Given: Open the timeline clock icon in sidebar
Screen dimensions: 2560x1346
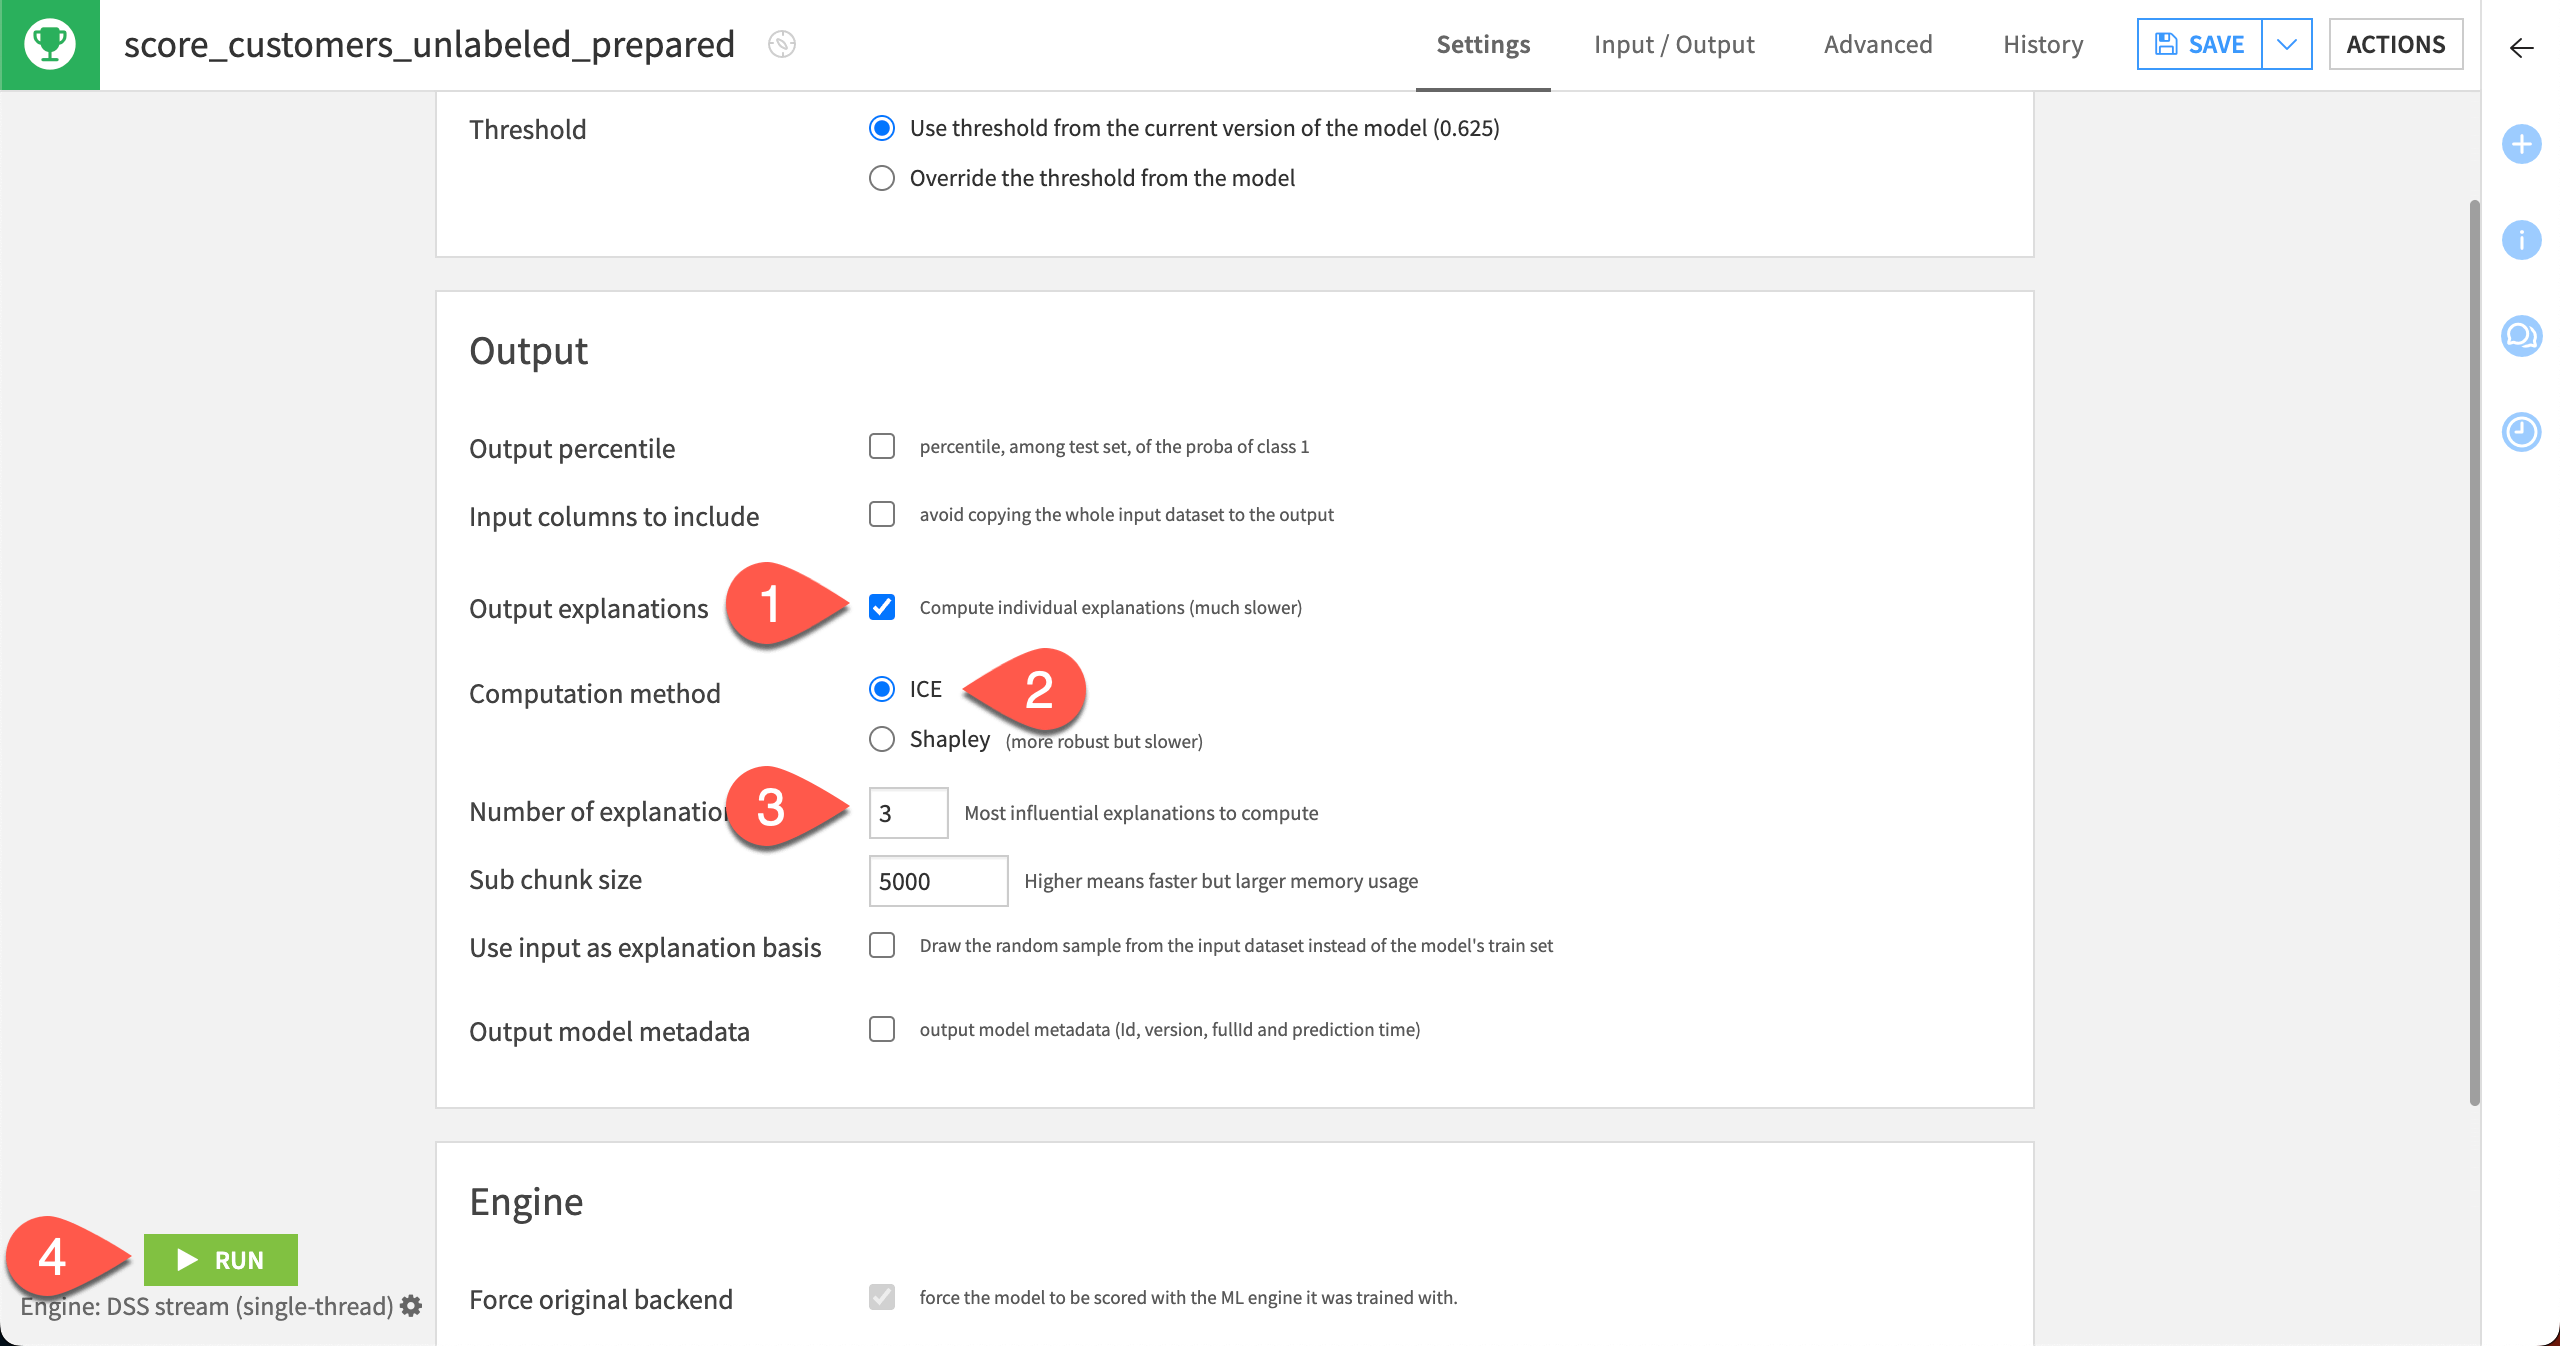Looking at the screenshot, I should [x=2521, y=432].
